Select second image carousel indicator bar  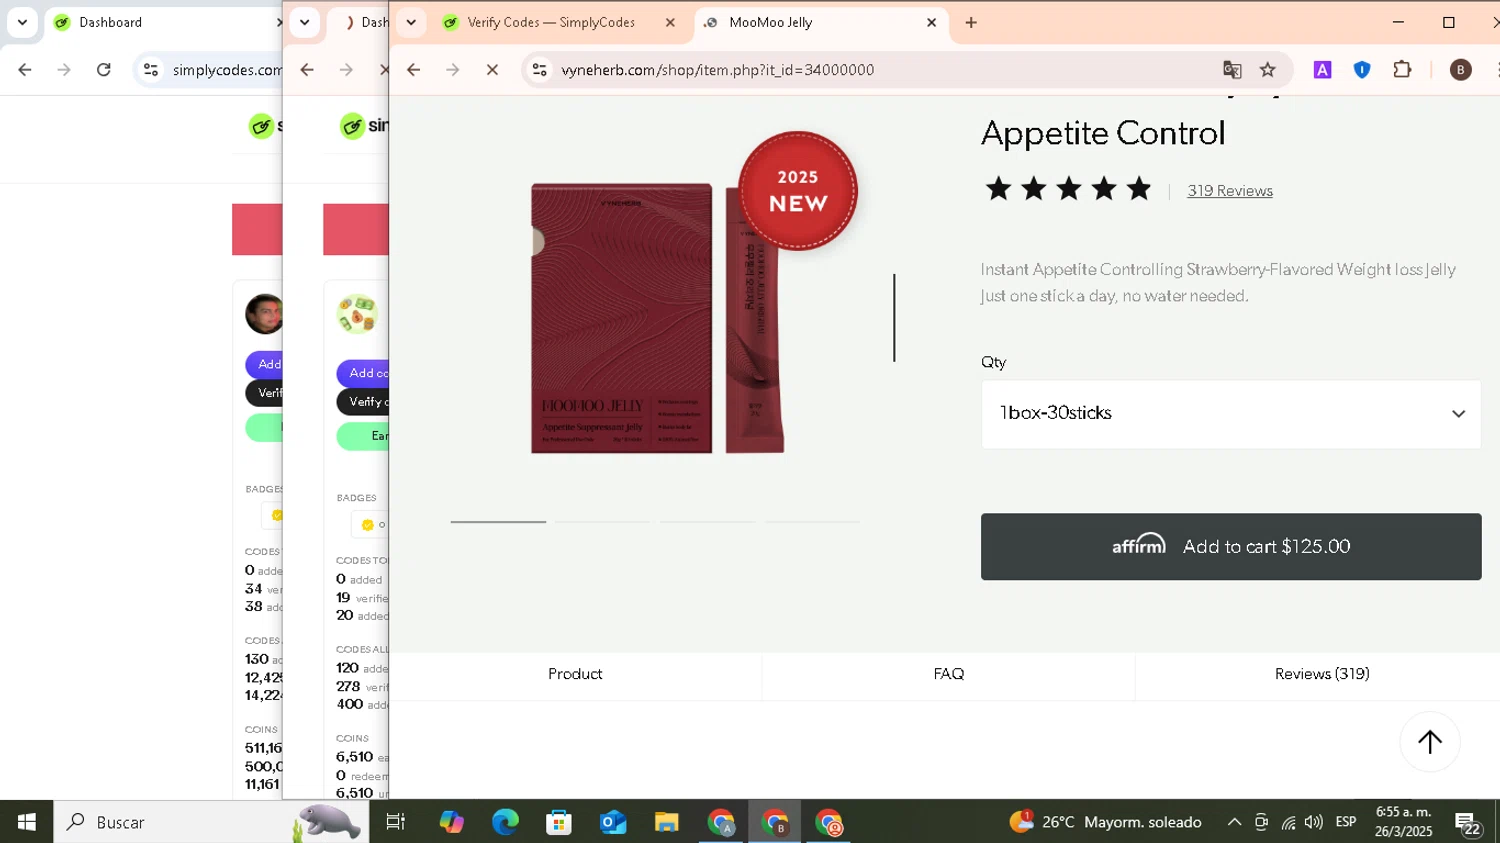pyautogui.click(x=602, y=521)
